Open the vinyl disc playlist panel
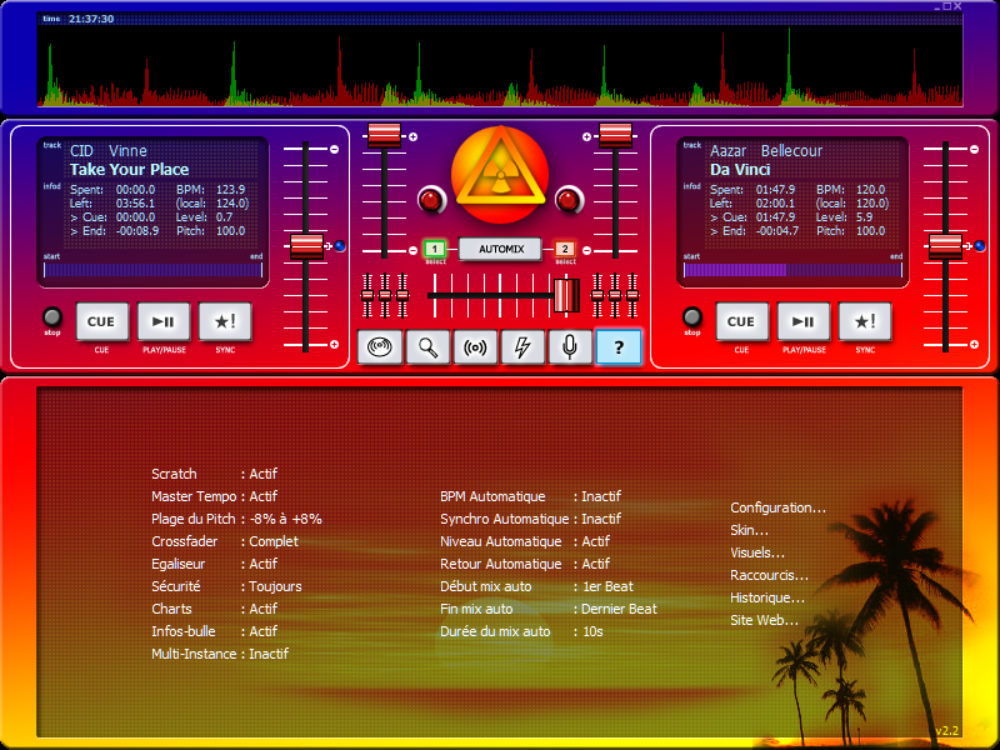 pos(379,347)
